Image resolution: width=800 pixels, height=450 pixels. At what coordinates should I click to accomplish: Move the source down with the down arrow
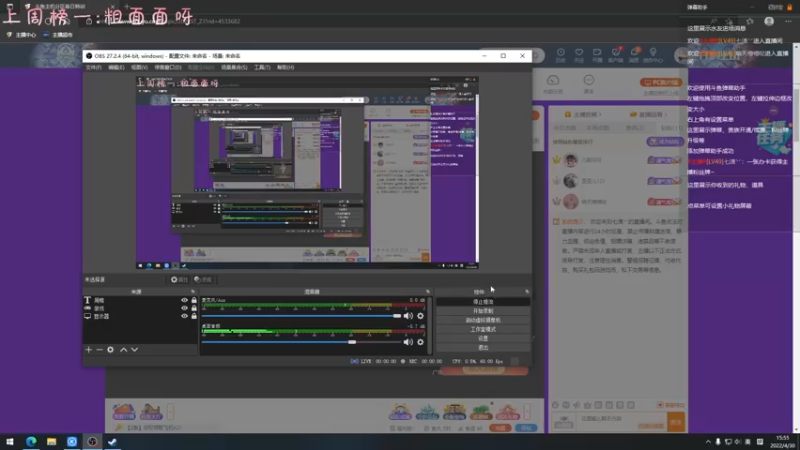pos(135,349)
